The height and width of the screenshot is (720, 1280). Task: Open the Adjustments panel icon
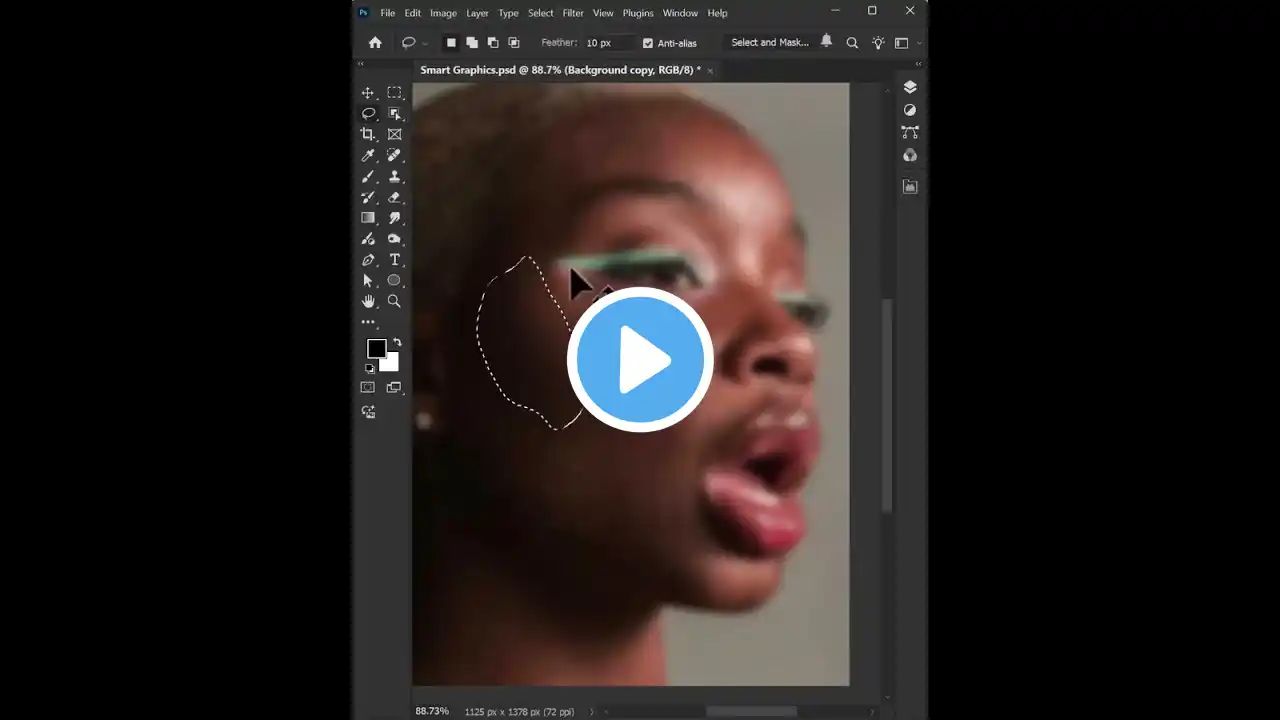pos(910,110)
